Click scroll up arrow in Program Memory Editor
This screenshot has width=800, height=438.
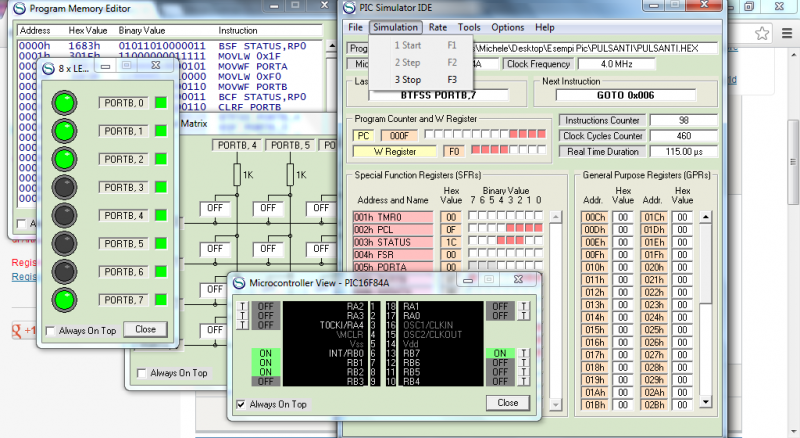[x=332, y=46]
